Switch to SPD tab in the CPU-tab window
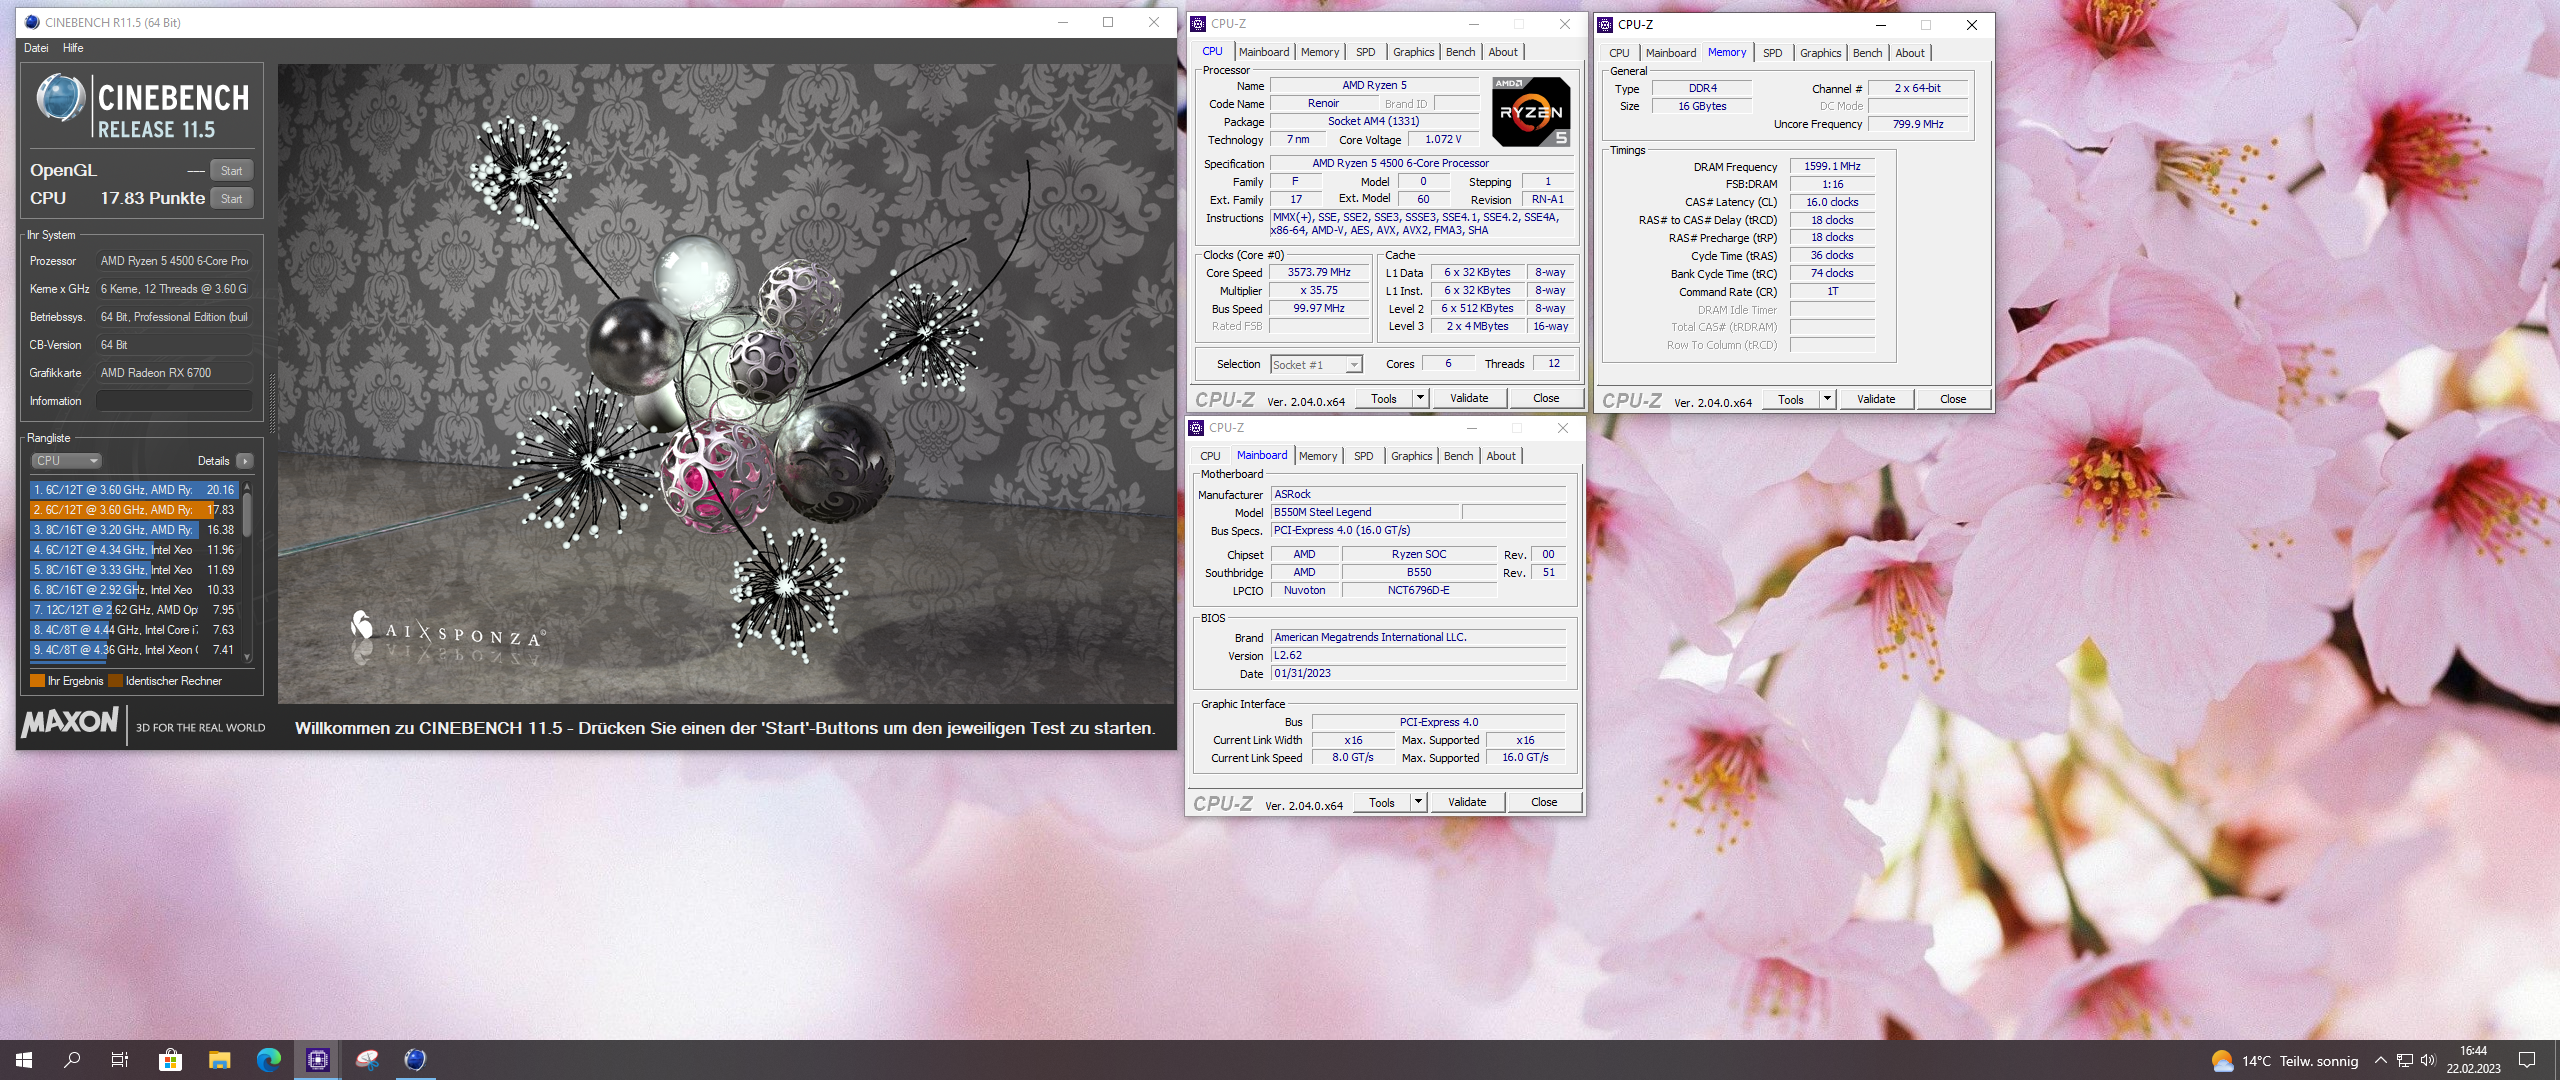The width and height of the screenshot is (2560, 1080). tap(1366, 52)
